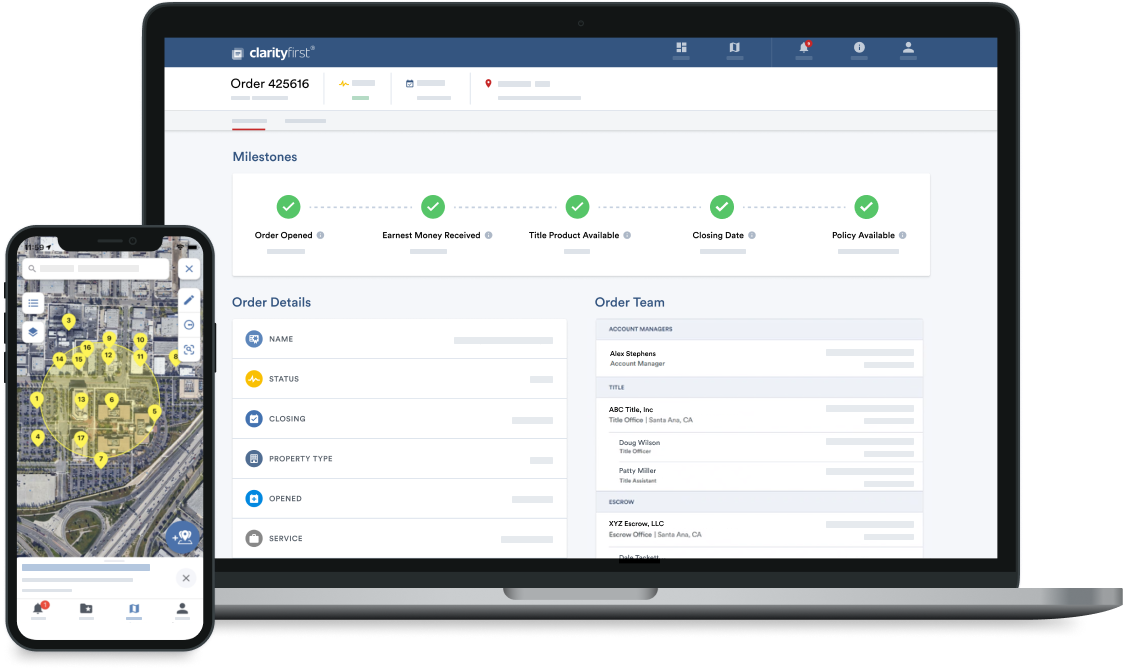Close the phone map search bar
This screenshot has height=670, width=1123.
point(189,269)
